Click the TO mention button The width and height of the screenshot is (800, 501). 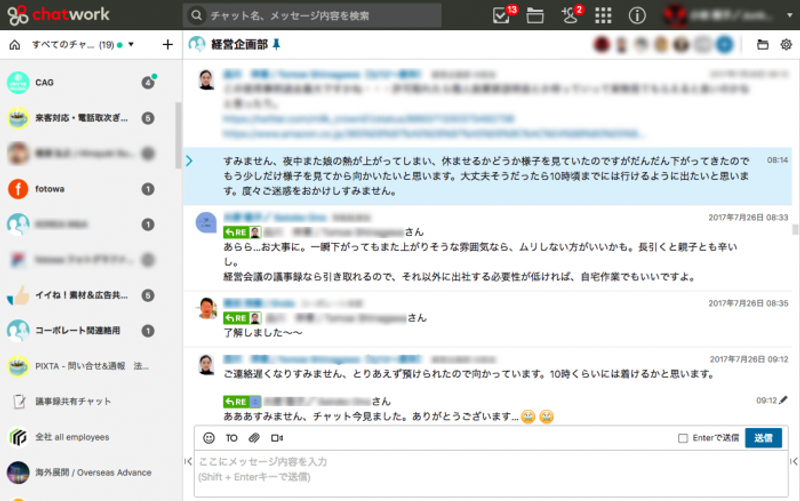[x=232, y=438]
